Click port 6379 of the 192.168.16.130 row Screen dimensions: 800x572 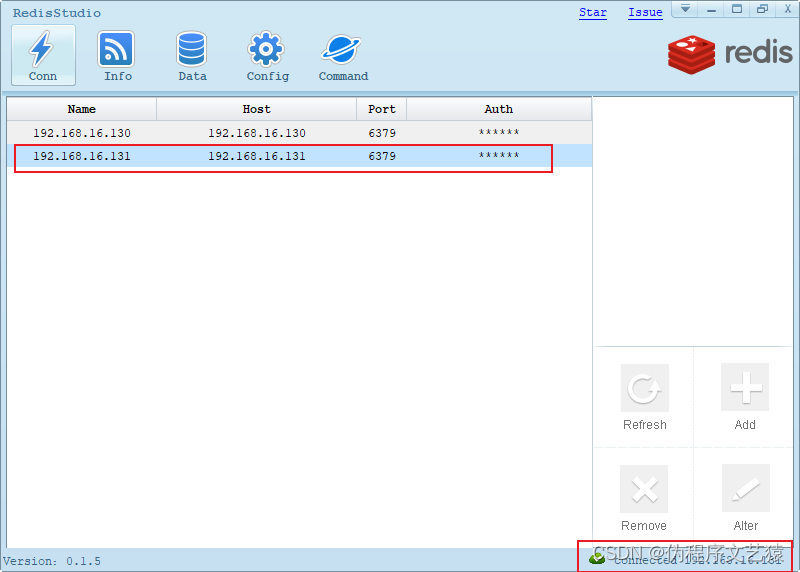[382, 133]
